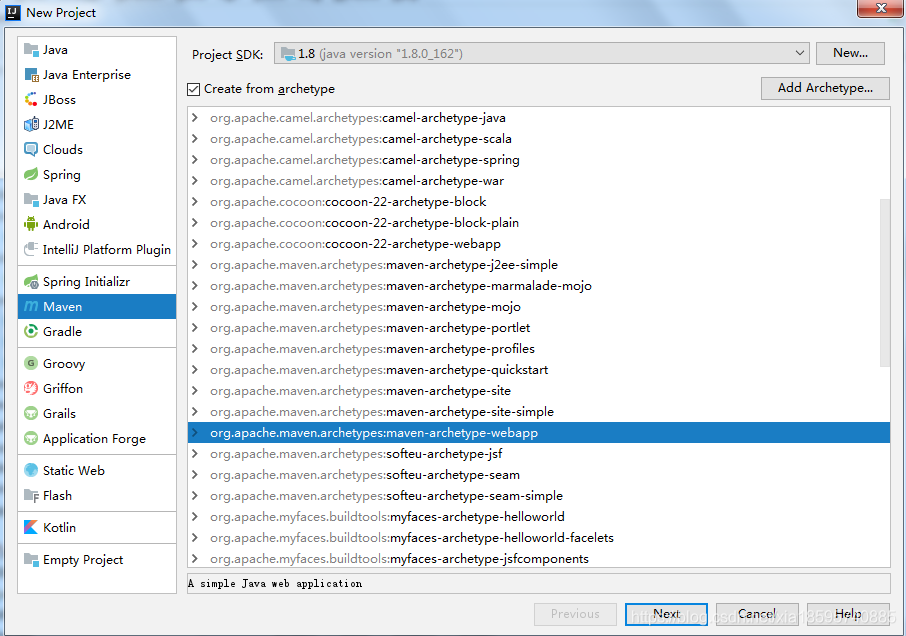Select camel-archetype-war archetype row
This screenshot has width=906, height=636.
539,181
